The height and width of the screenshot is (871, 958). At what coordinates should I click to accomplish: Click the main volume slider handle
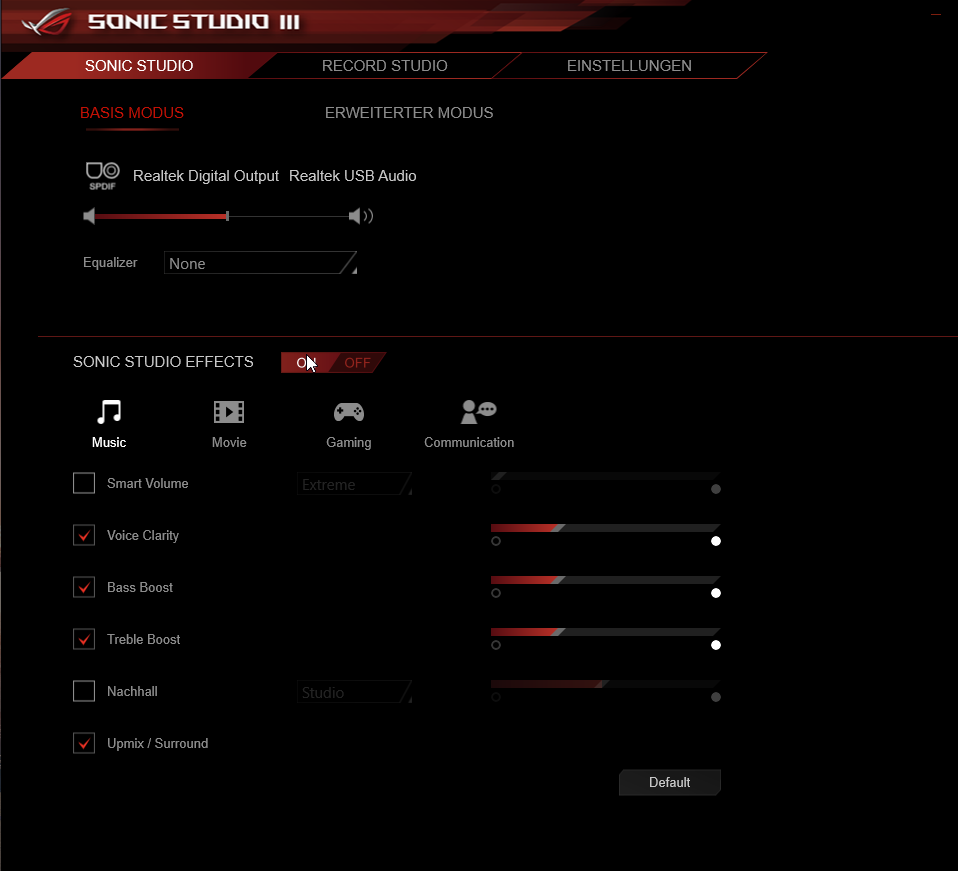227,216
